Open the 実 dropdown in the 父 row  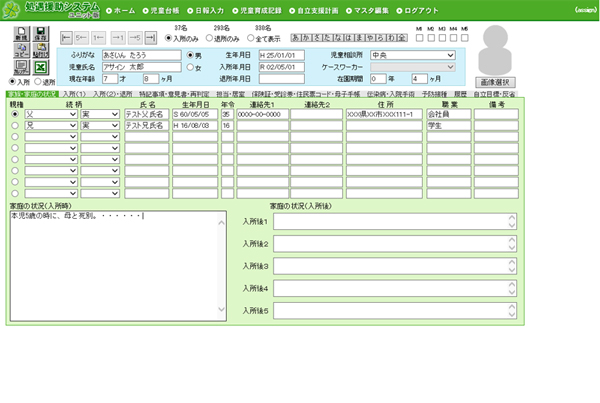pos(100,114)
